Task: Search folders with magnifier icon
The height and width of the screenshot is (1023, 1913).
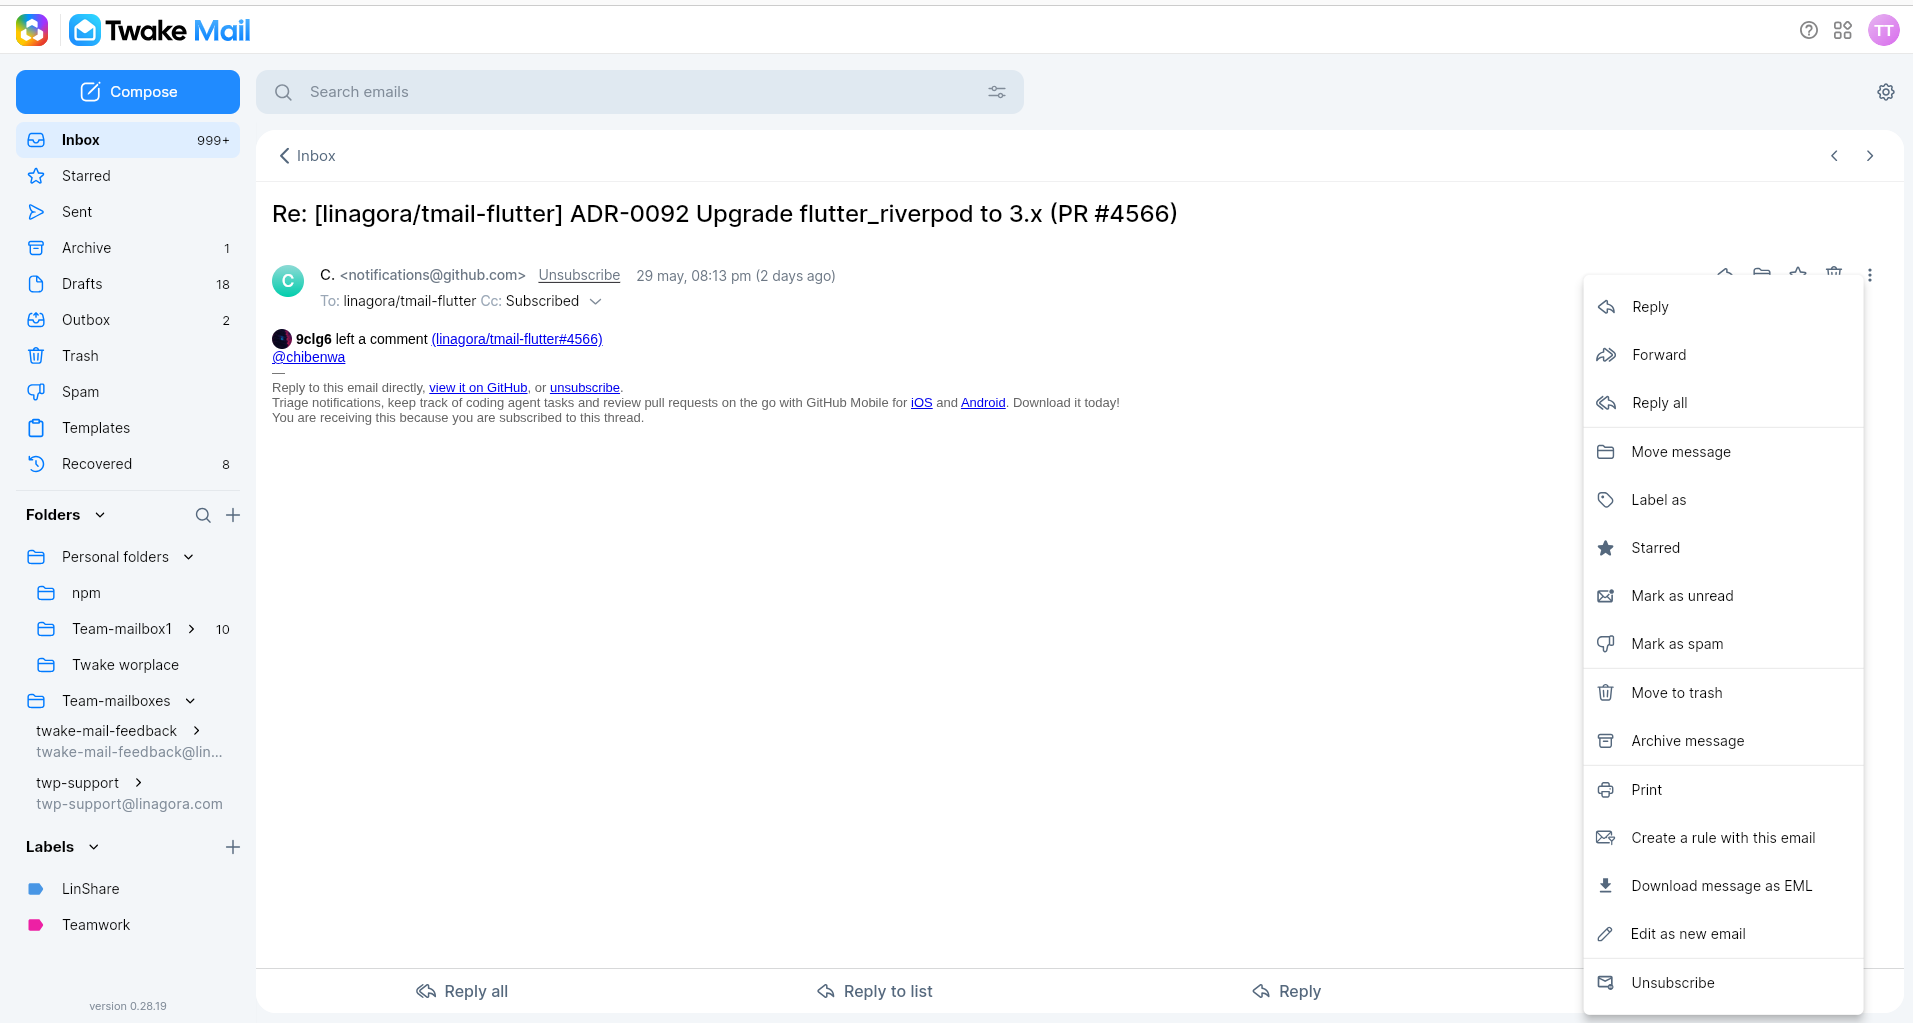Action: (203, 515)
